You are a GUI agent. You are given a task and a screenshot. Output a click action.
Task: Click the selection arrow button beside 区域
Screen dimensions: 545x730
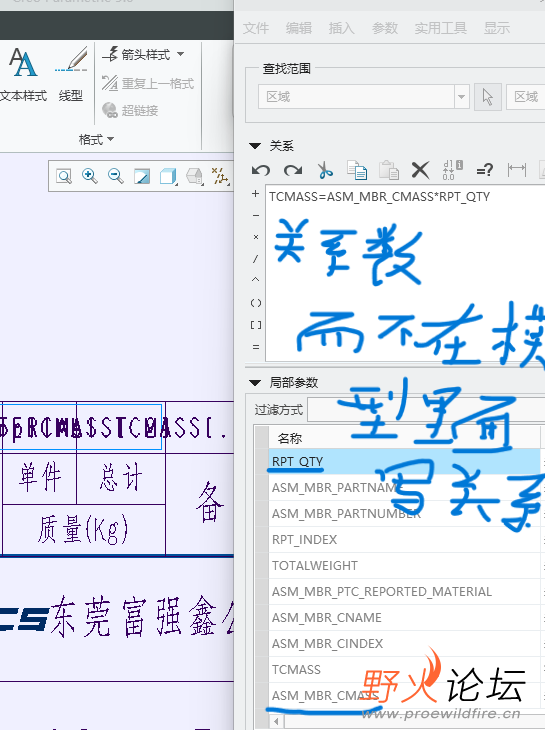coord(488,97)
